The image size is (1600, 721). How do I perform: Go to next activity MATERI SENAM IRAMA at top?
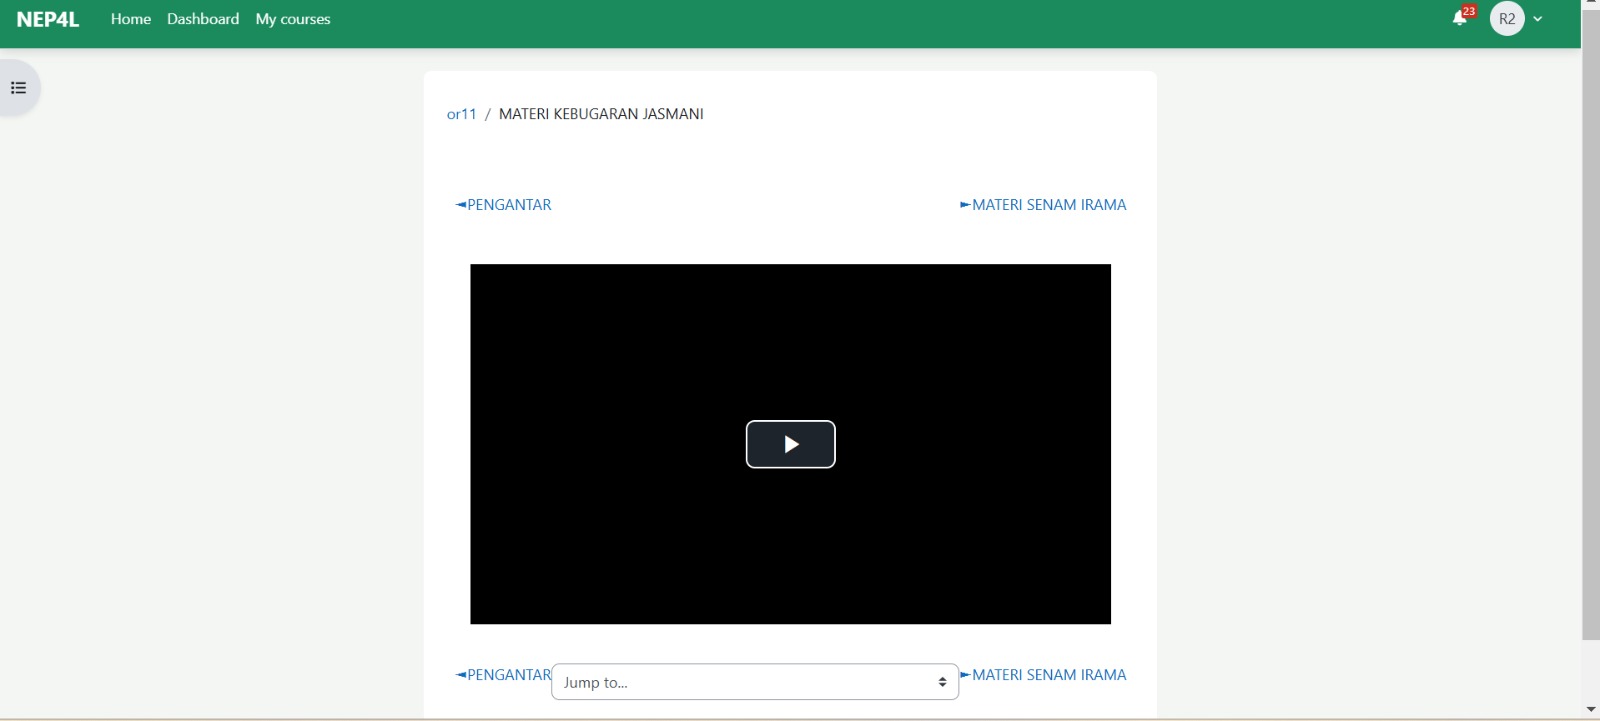[1043, 205]
